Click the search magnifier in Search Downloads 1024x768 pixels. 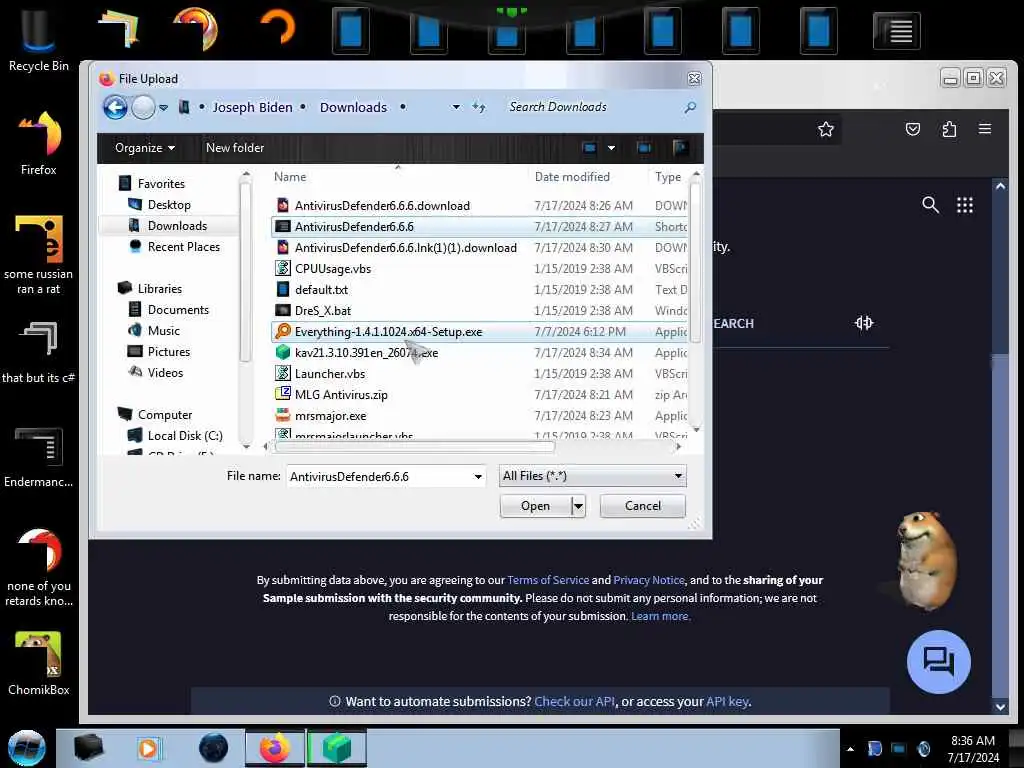pyautogui.click(x=690, y=107)
